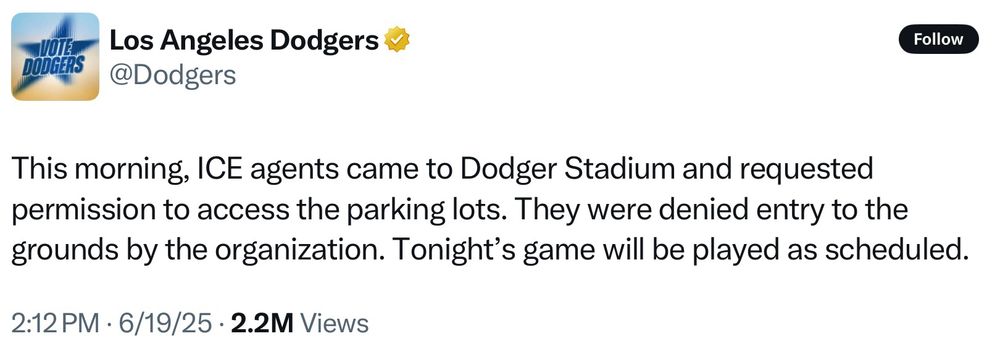
Task: Follow the Los Angeles Dodgers account
Action: click(x=938, y=39)
